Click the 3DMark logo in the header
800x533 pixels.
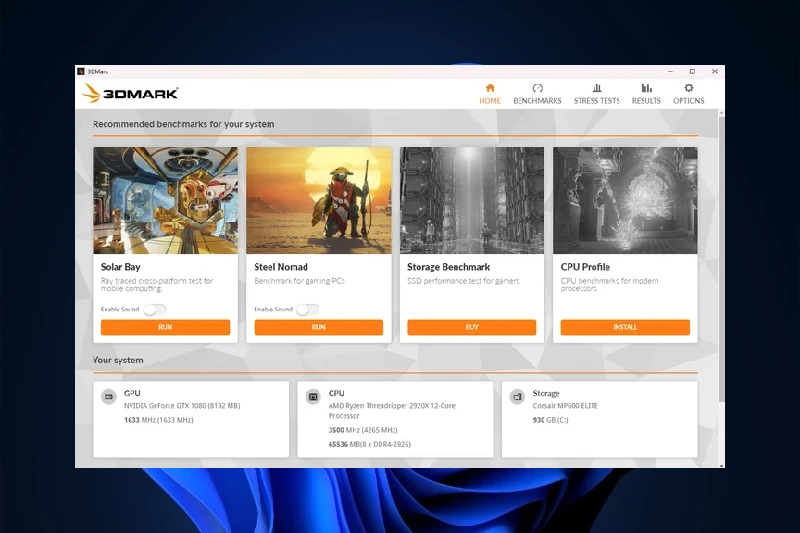pos(130,93)
